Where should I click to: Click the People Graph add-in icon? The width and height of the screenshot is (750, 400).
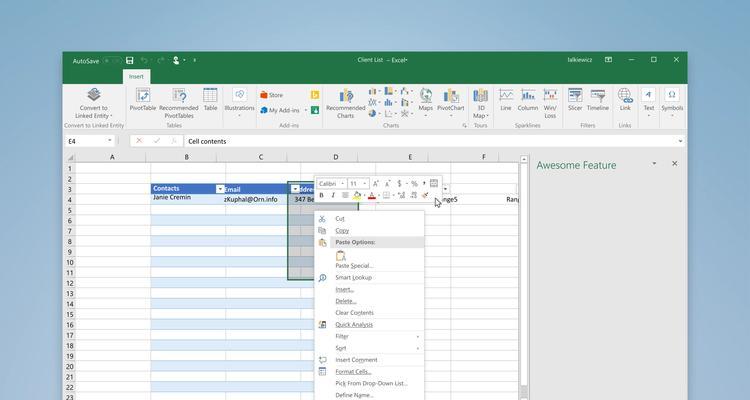(315, 110)
